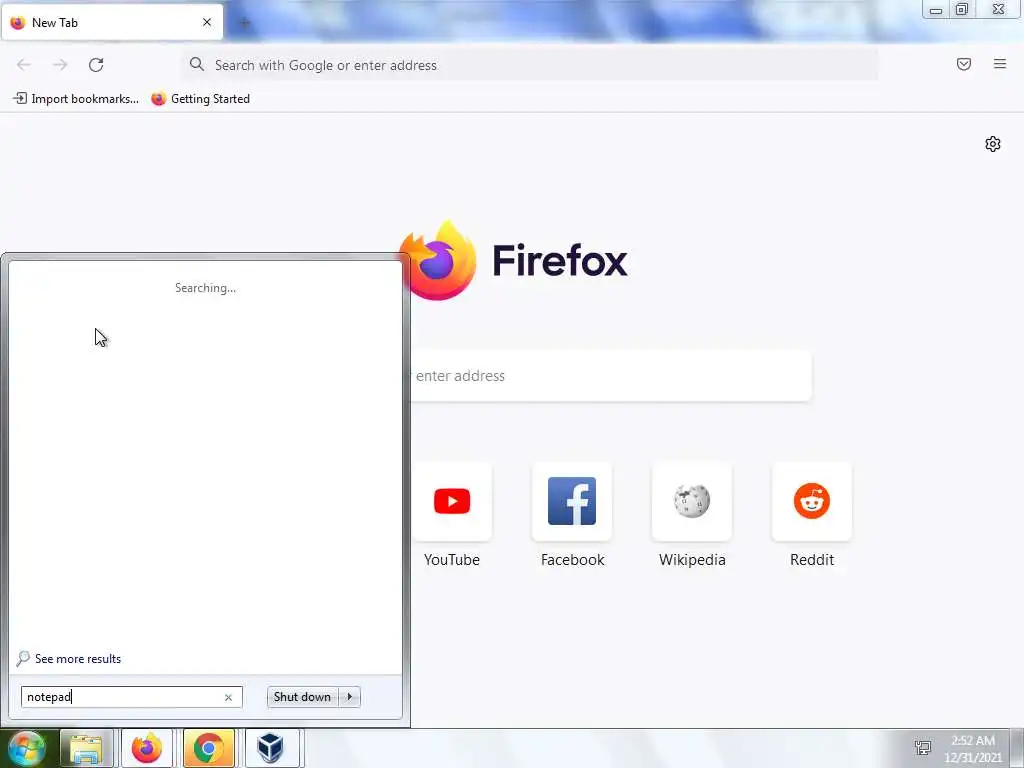The height and width of the screenshot is (768, 1024).
Task: Switch to Firefox on the taskbar
Action: pos(147,748)
